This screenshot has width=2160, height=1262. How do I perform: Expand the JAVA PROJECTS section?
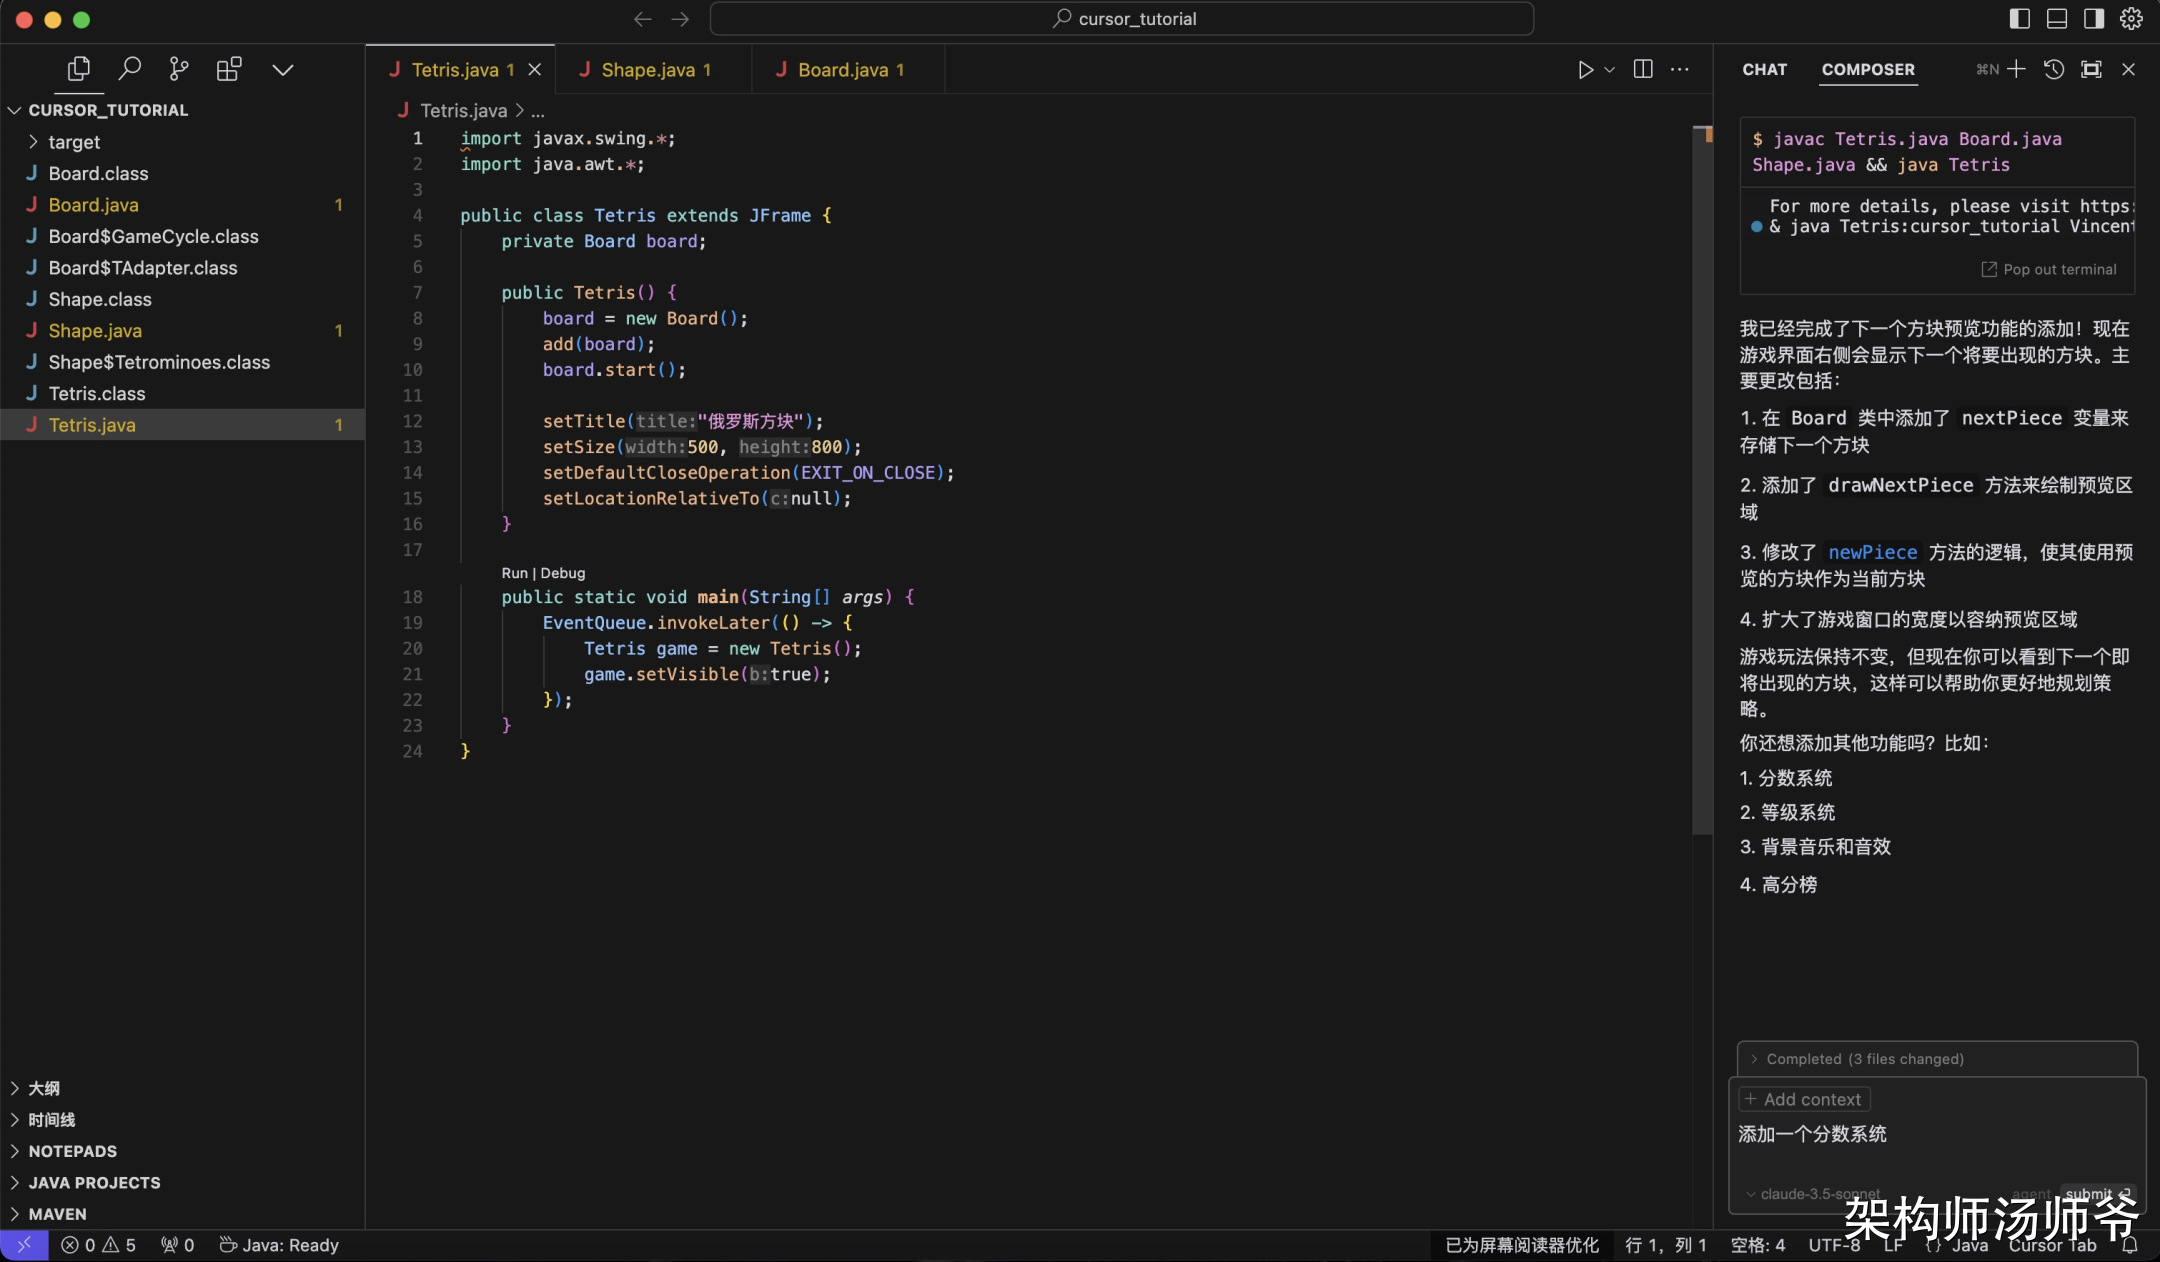click(94, 1182)
